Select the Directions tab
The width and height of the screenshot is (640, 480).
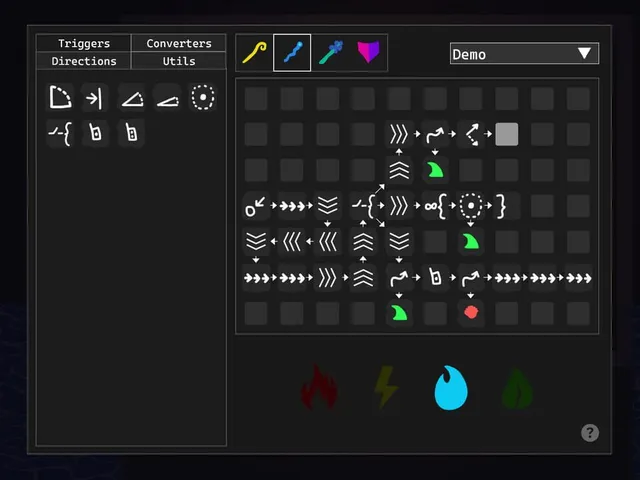point(84,61)
